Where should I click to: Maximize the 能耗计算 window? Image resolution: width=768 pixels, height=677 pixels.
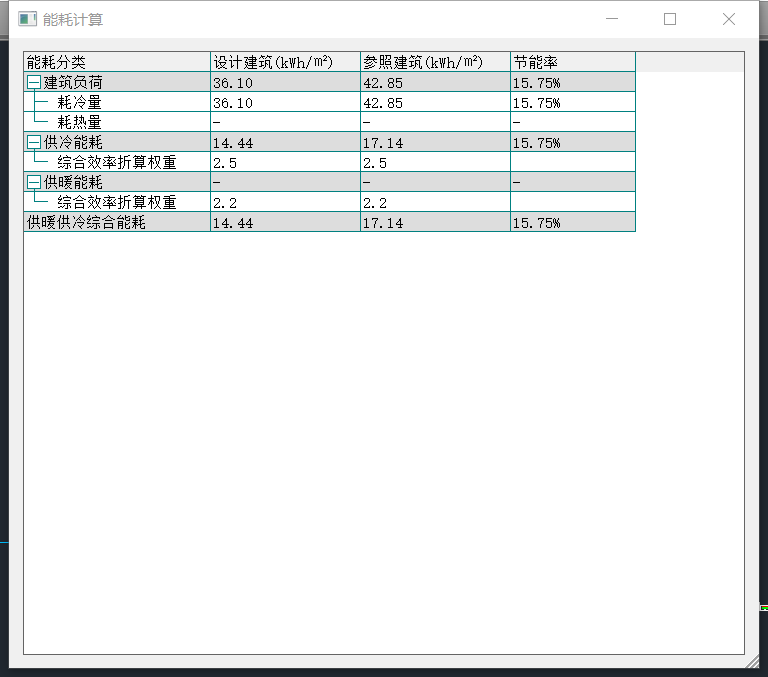(x=670, y=19)
